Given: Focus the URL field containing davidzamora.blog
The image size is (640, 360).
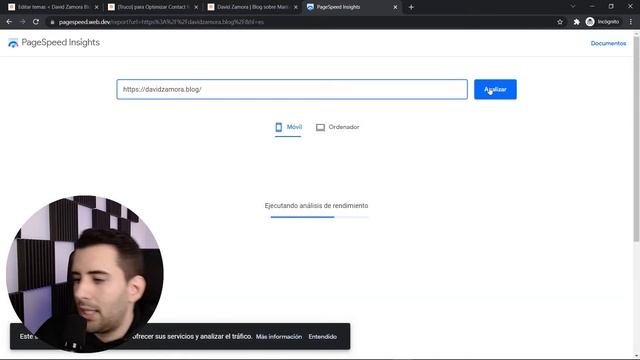Looking at the screenshot, I should click(x=292, y=89).
